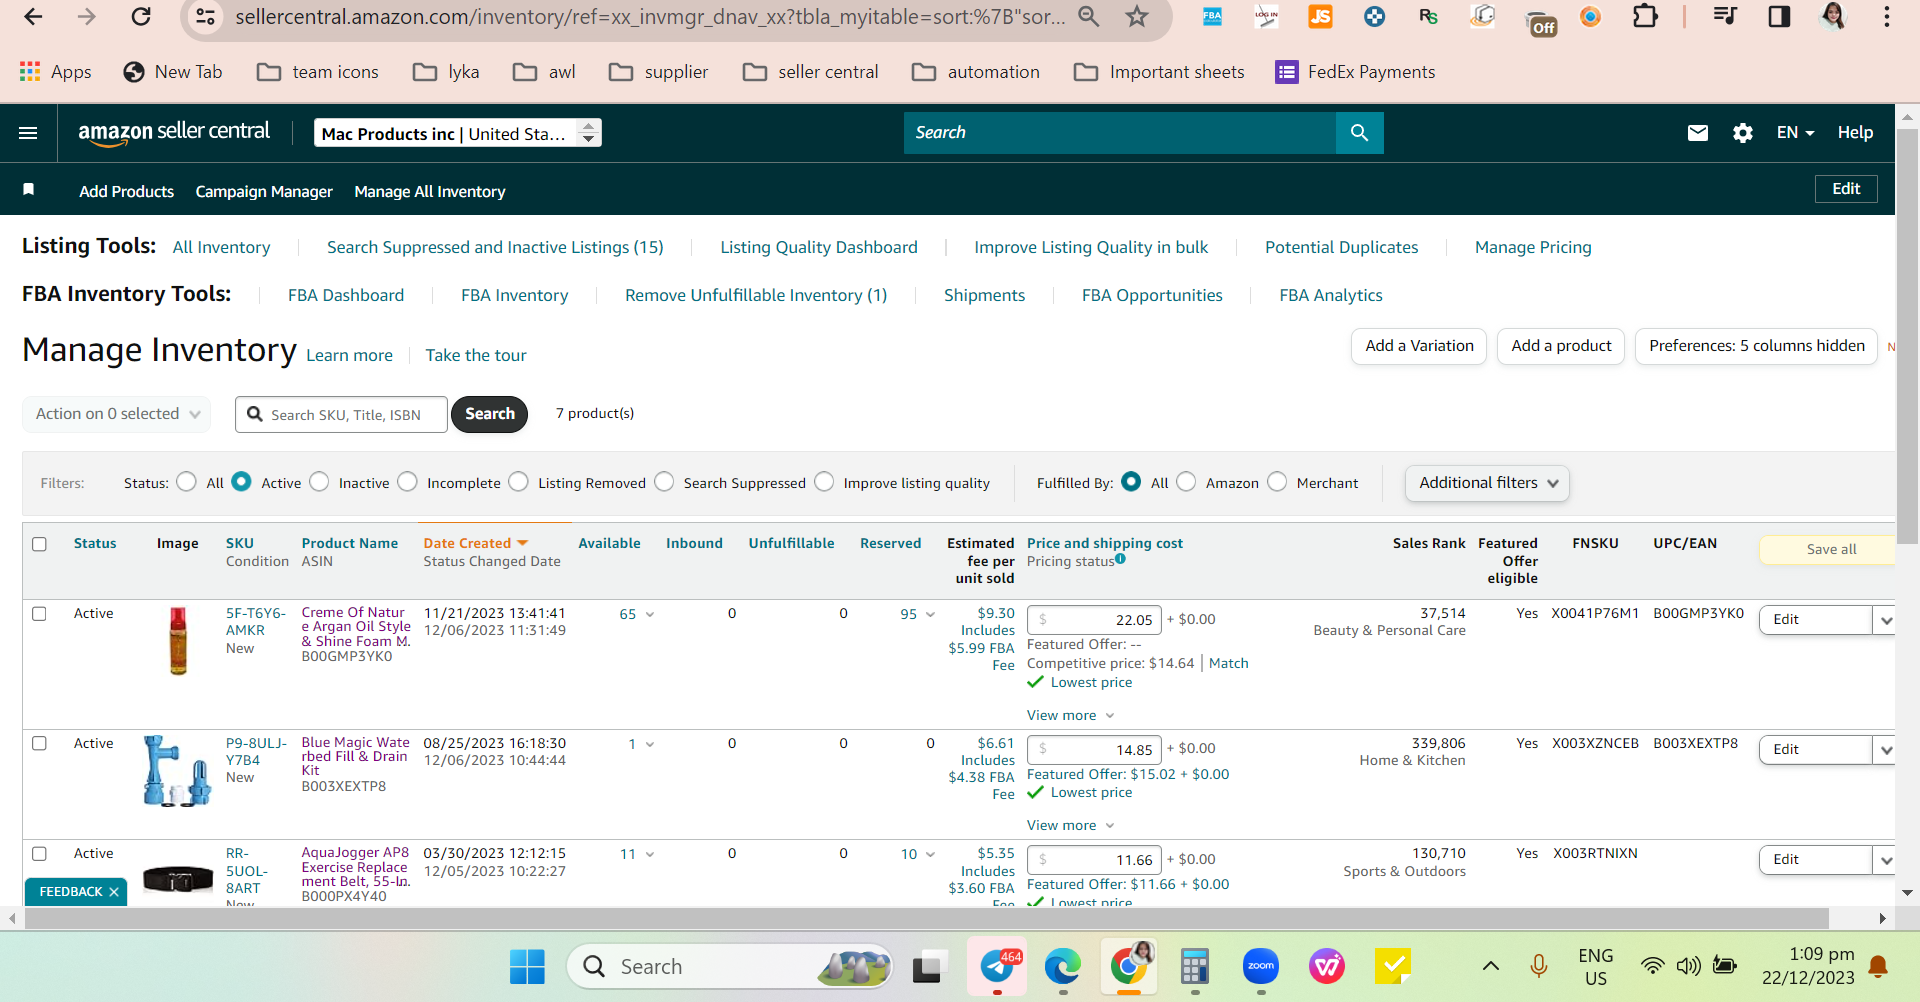1920x1002 pixels.
Task: Check the box for the Blue Magic Waterbed row
Action: click(x=40, y=744)
